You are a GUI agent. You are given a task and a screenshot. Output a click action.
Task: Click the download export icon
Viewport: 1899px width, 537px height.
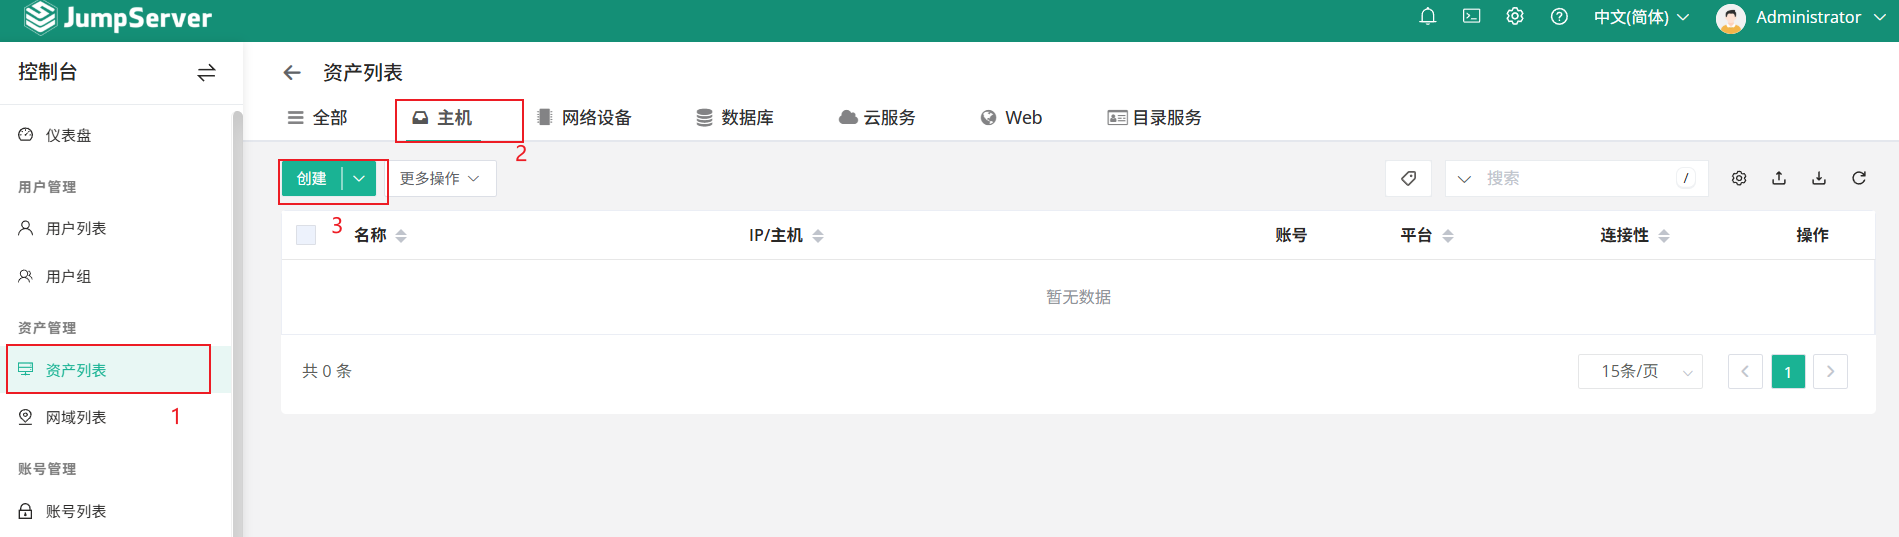tap(1819, 178)
